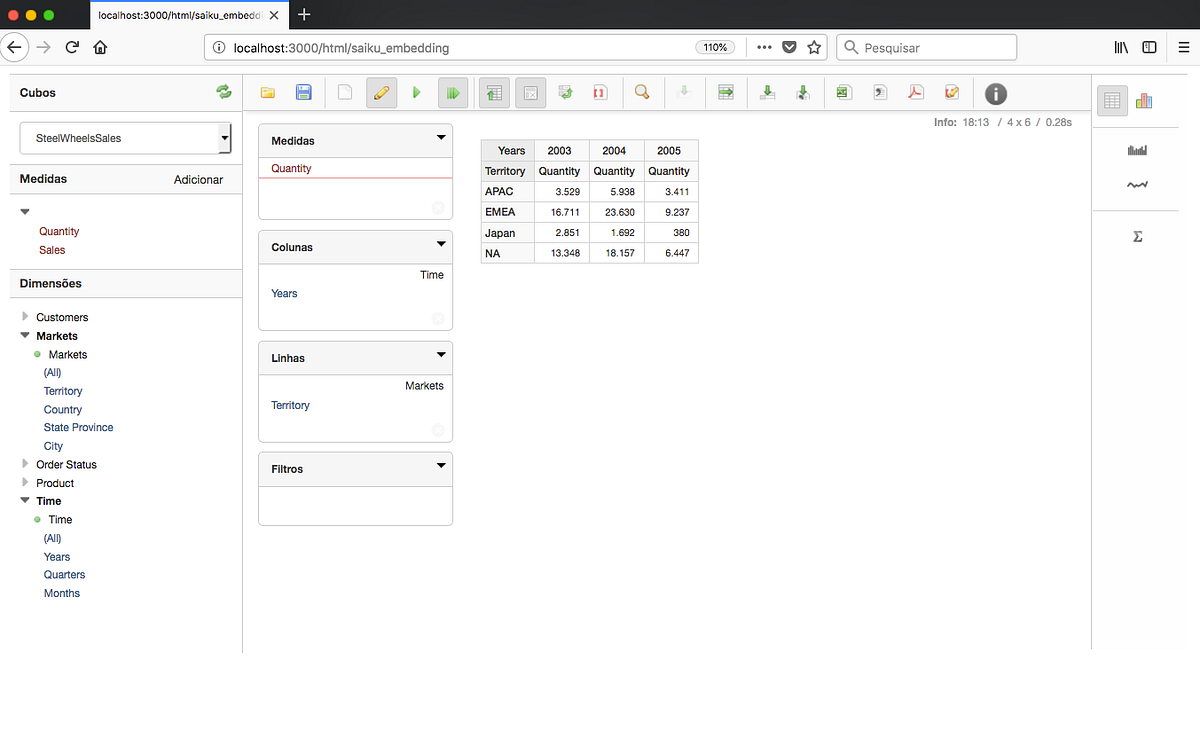Viewport: 1200px width, 732px height.
Task: Open the zoom into table tool
Action: pyautogui.click(x=641, y=91)
